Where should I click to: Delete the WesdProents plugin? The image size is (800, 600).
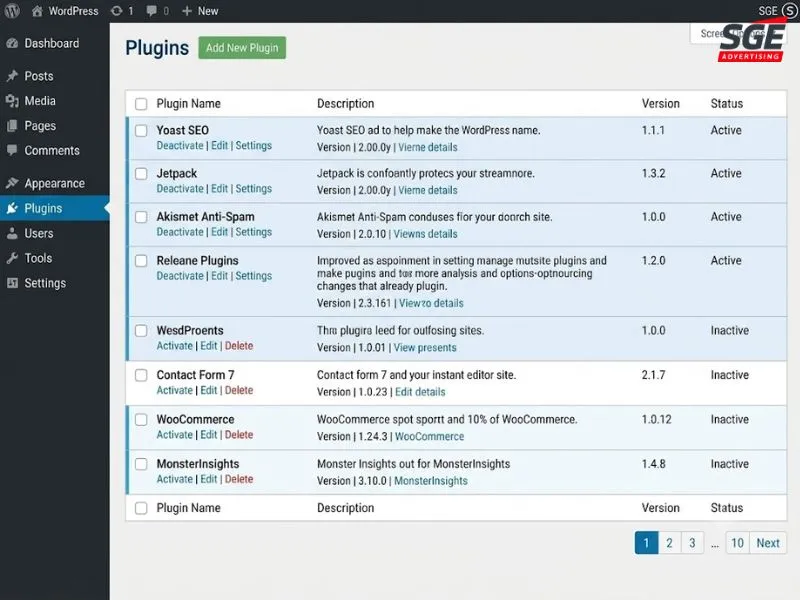[x=239, y=346]
